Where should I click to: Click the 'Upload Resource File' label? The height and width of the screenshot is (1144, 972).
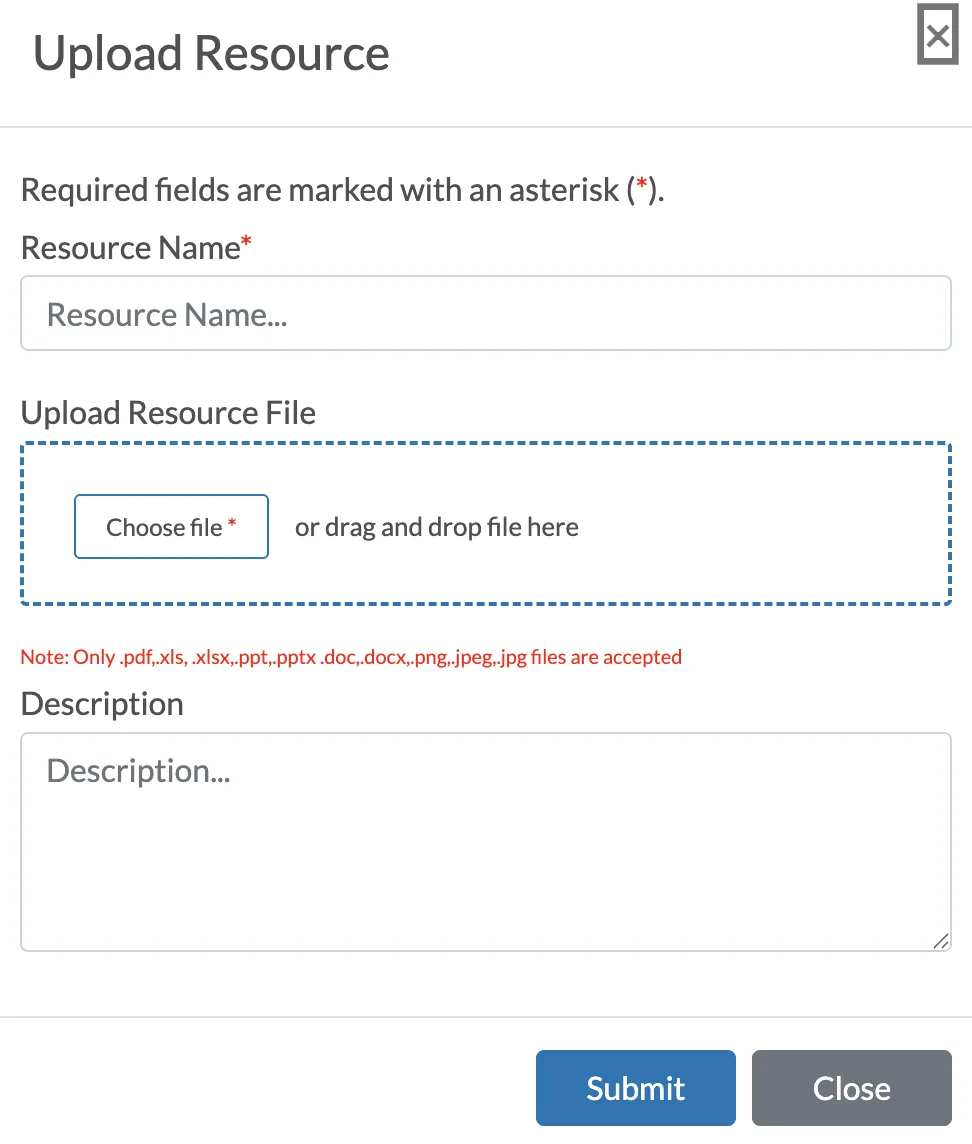pos(168,413)
